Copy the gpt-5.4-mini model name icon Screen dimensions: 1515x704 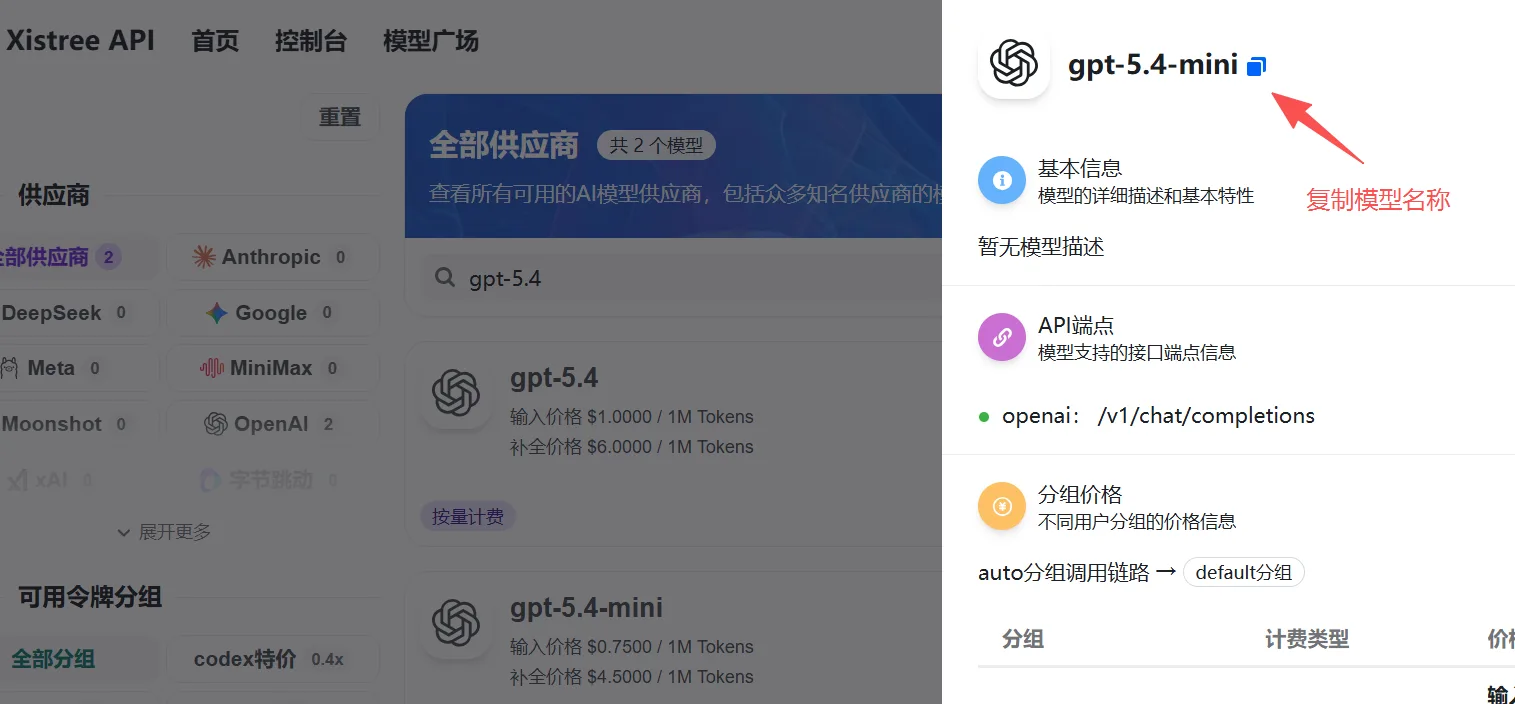1257,66
